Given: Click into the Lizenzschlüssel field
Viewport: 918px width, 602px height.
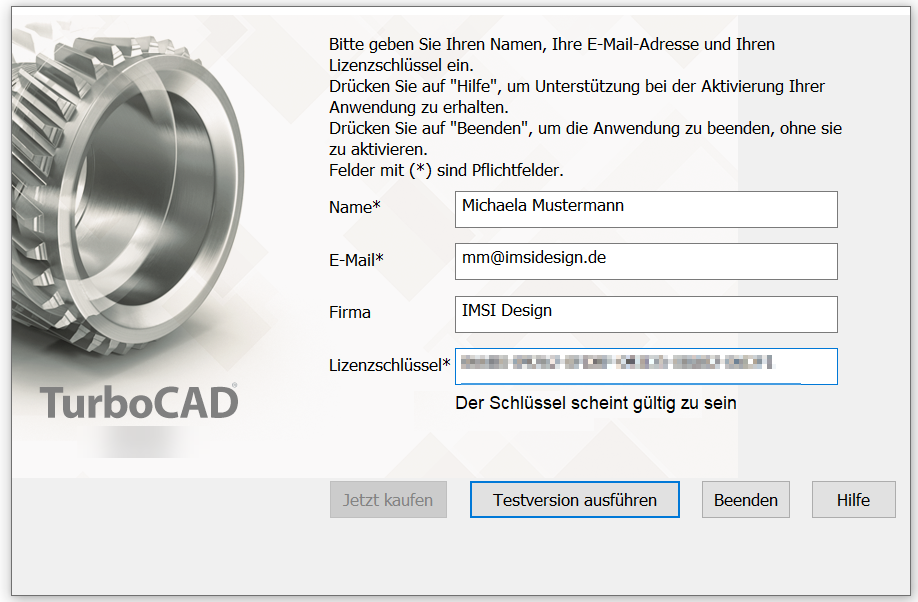Looking at the screenshot, I should 646,367.
